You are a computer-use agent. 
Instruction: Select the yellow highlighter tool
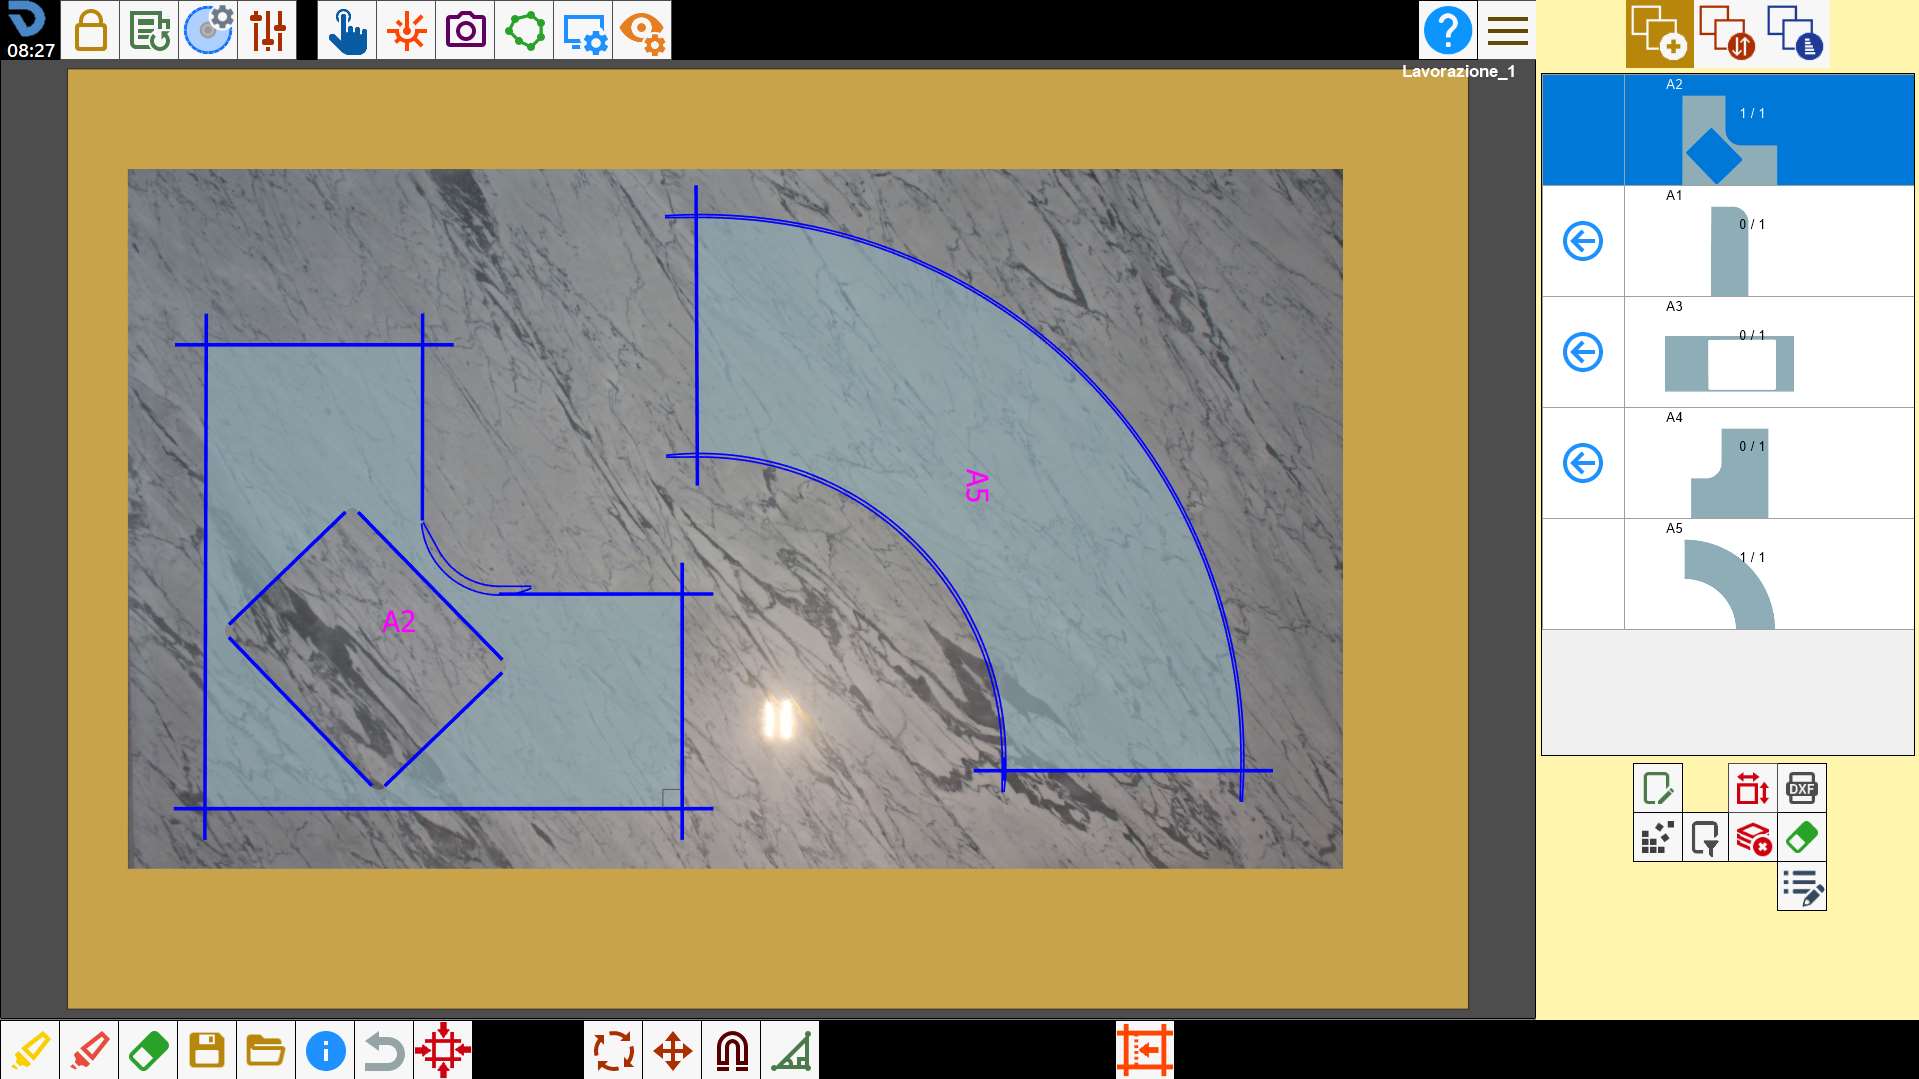(x=30, y=1050)
